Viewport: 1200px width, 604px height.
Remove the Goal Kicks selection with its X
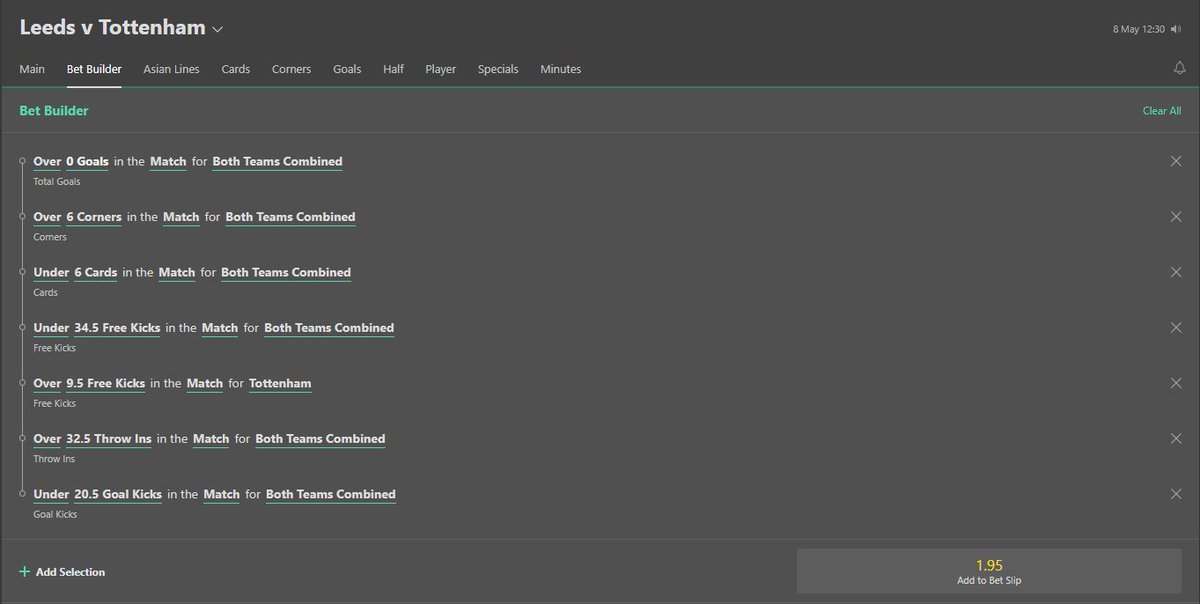pos(1176,494)
